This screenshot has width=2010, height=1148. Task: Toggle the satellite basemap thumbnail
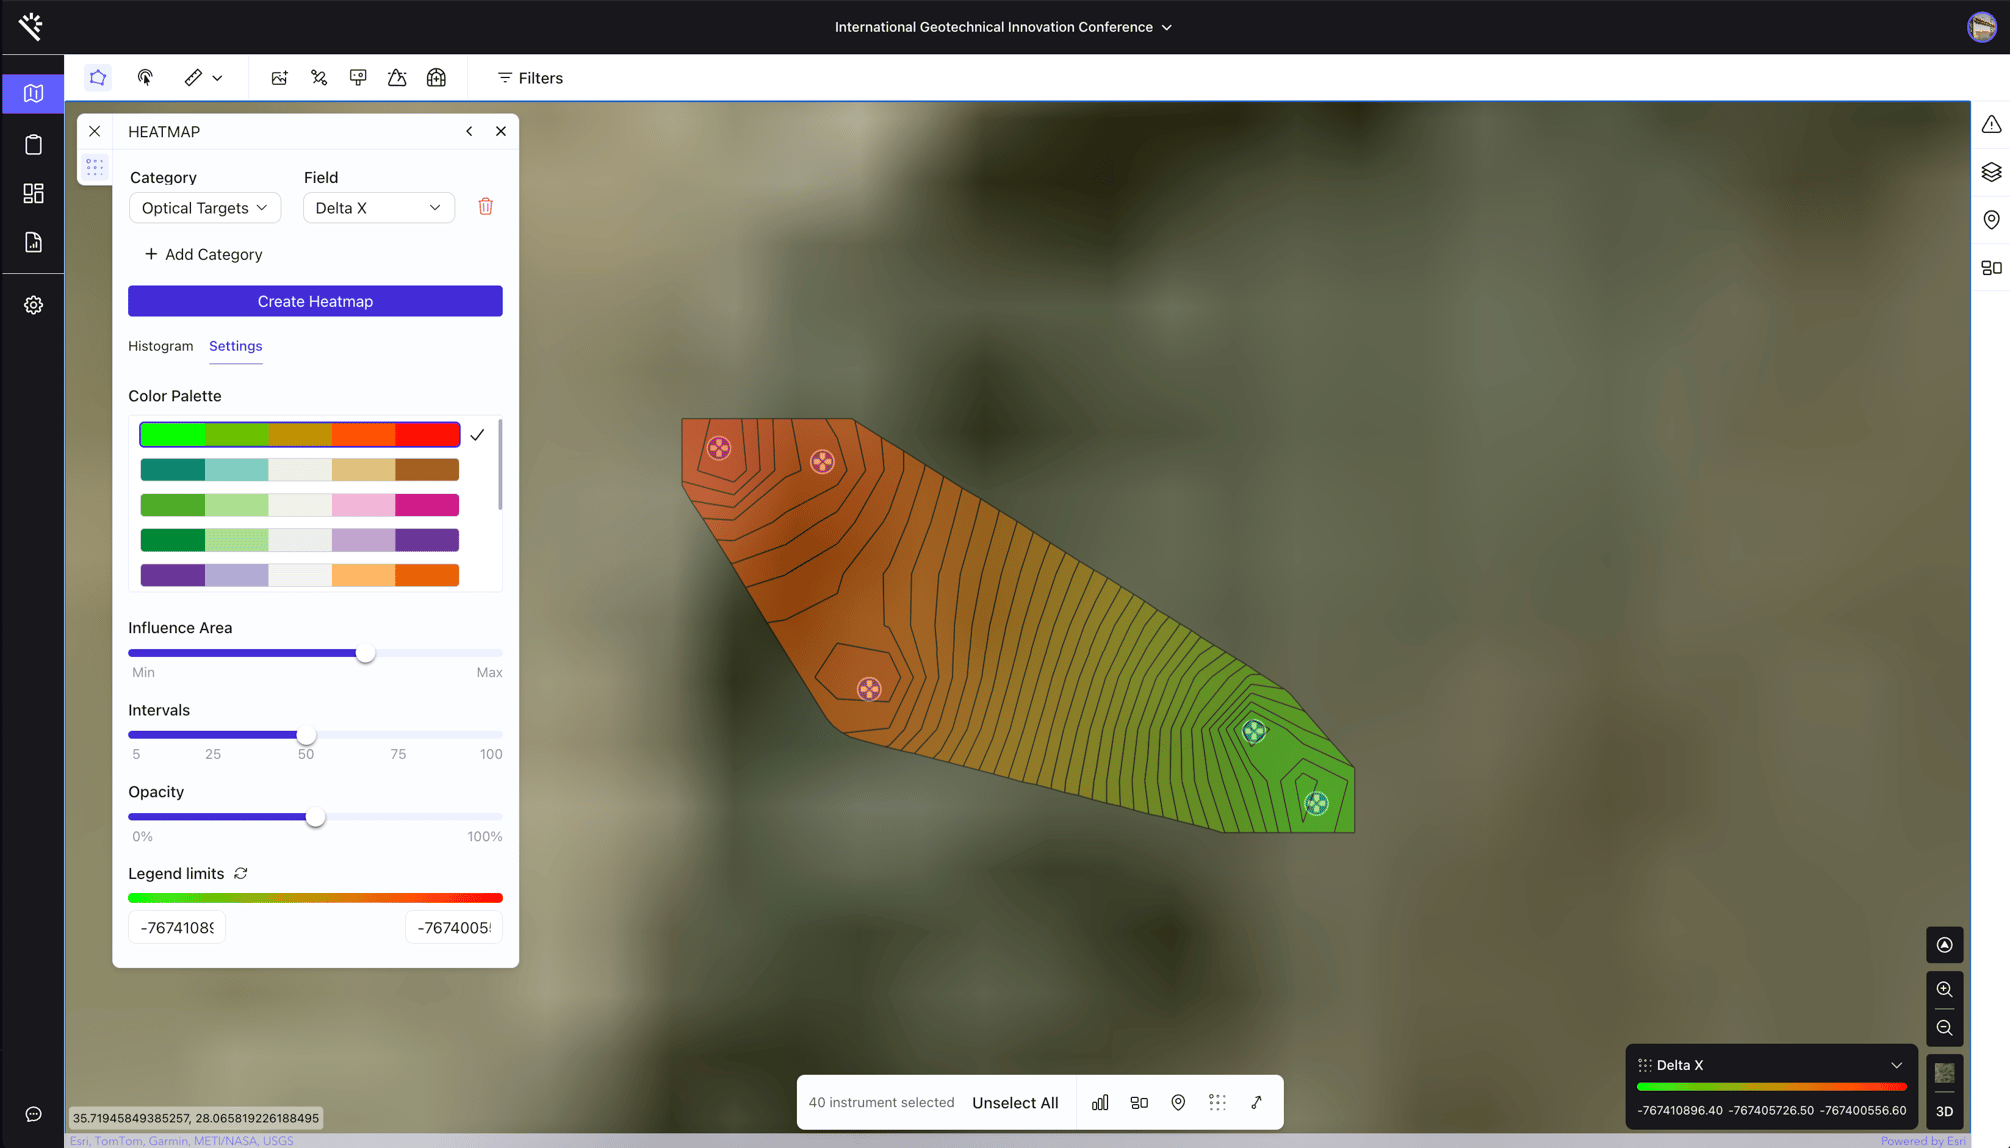1944,1074
